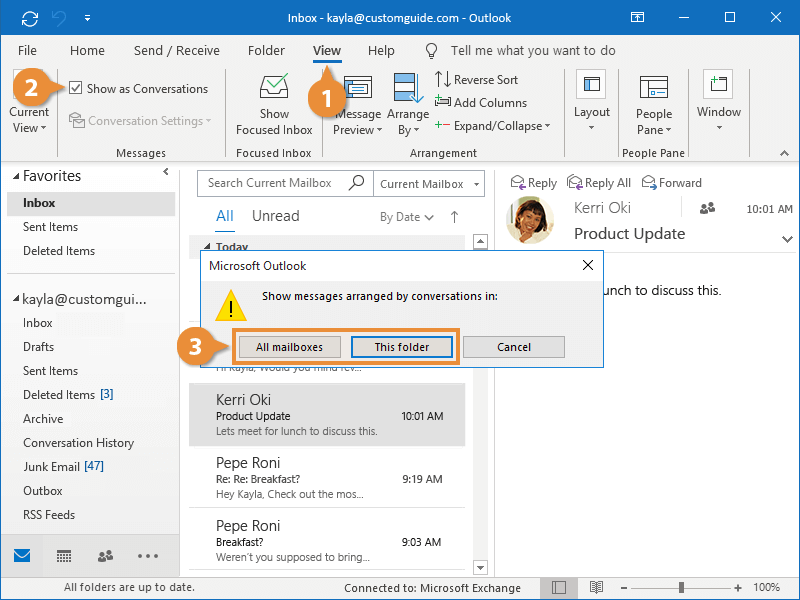The width and height of the screenshot is (800, 600).
Task: Toggle sort order arrow in message list
Action: [x=454, y=217]
